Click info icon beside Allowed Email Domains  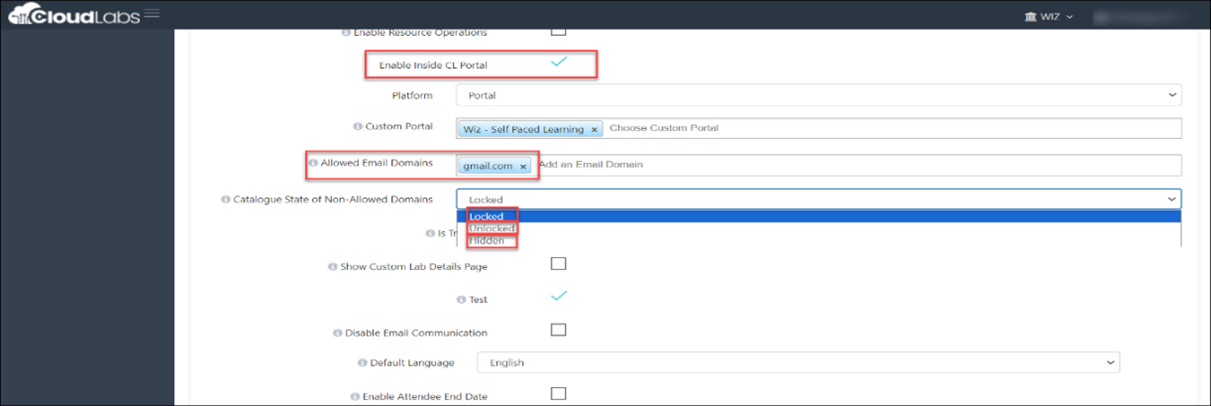click(313, 162)
